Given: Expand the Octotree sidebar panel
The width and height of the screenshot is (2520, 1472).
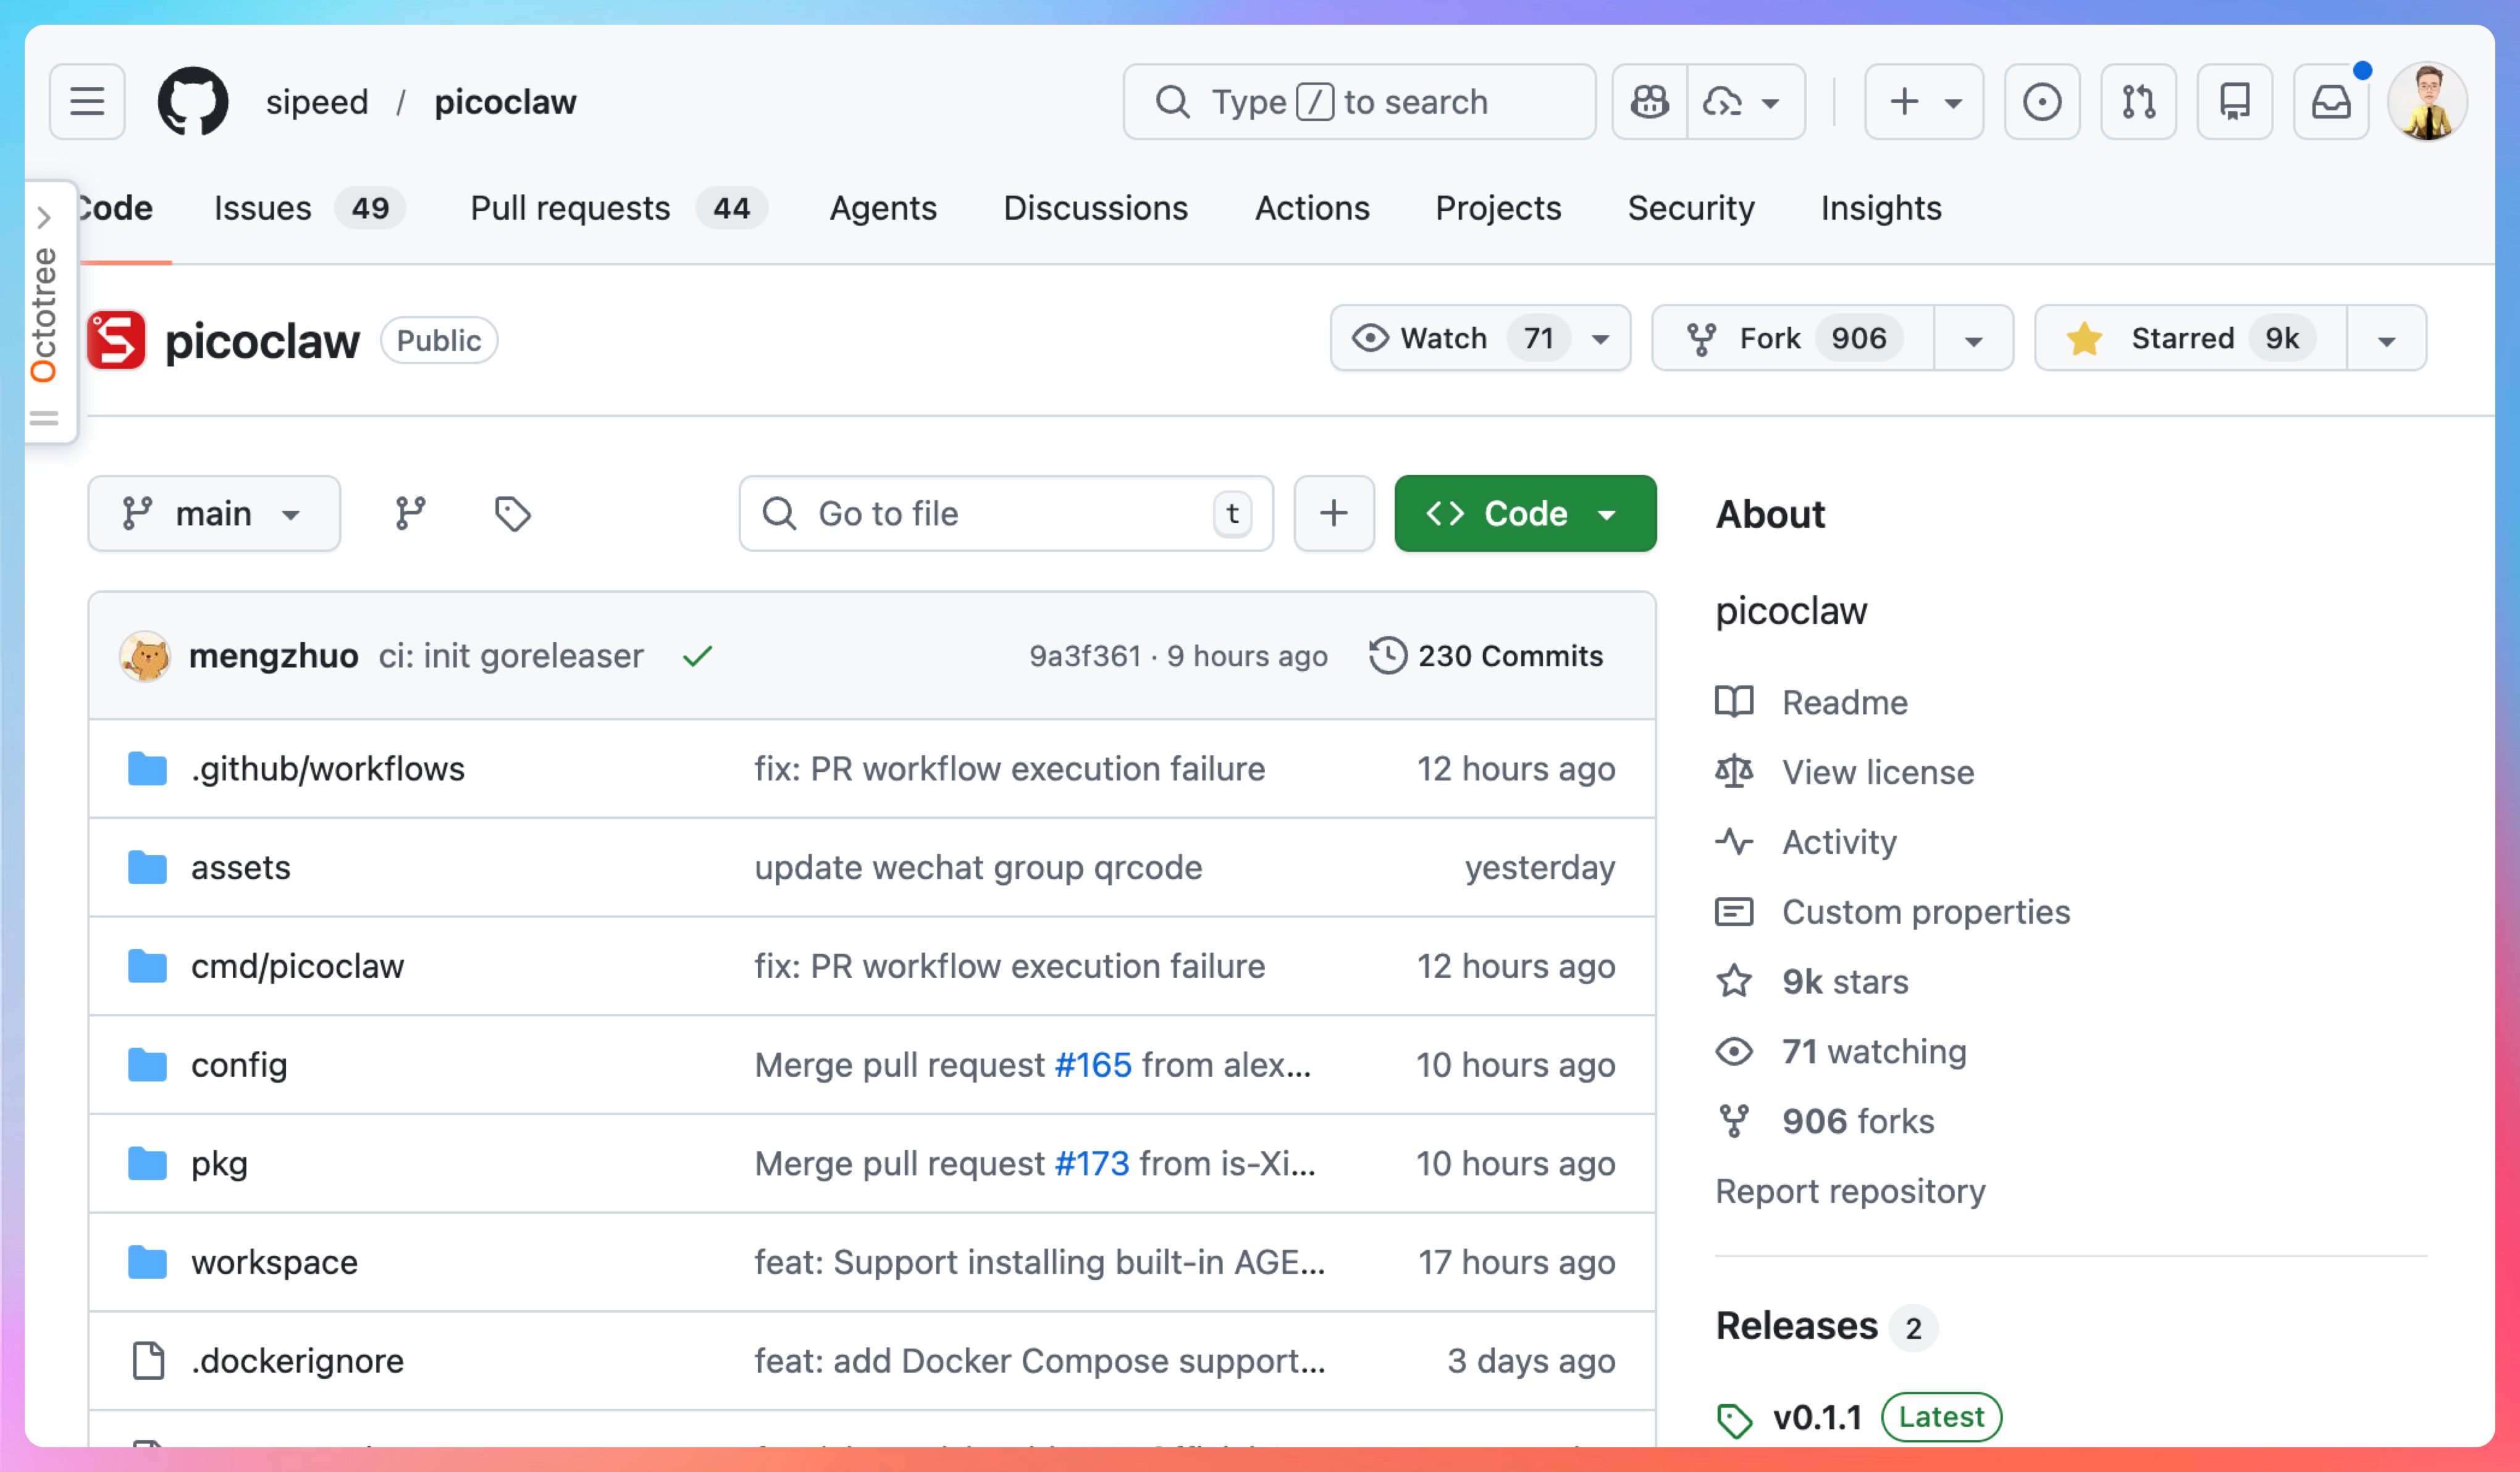Looking at the screenshot, I should (44, 216).
